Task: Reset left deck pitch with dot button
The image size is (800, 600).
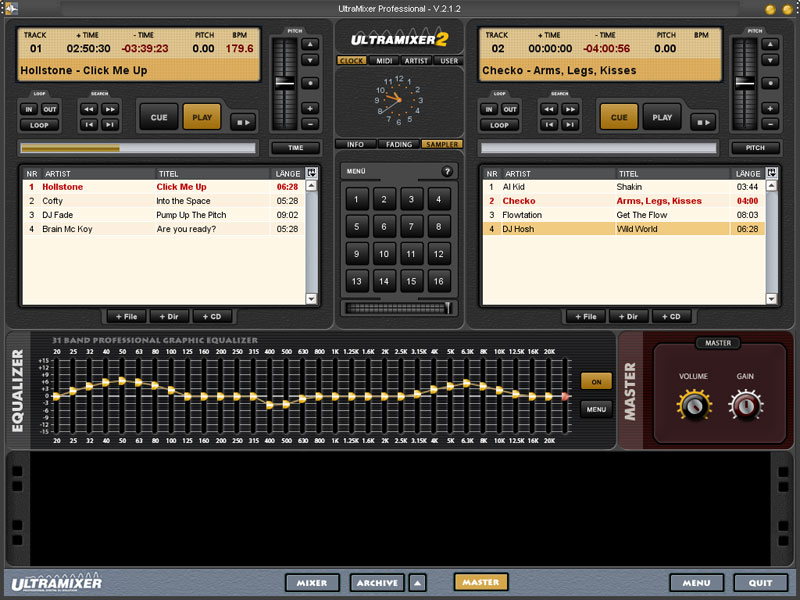Action: tap(310, 83)
